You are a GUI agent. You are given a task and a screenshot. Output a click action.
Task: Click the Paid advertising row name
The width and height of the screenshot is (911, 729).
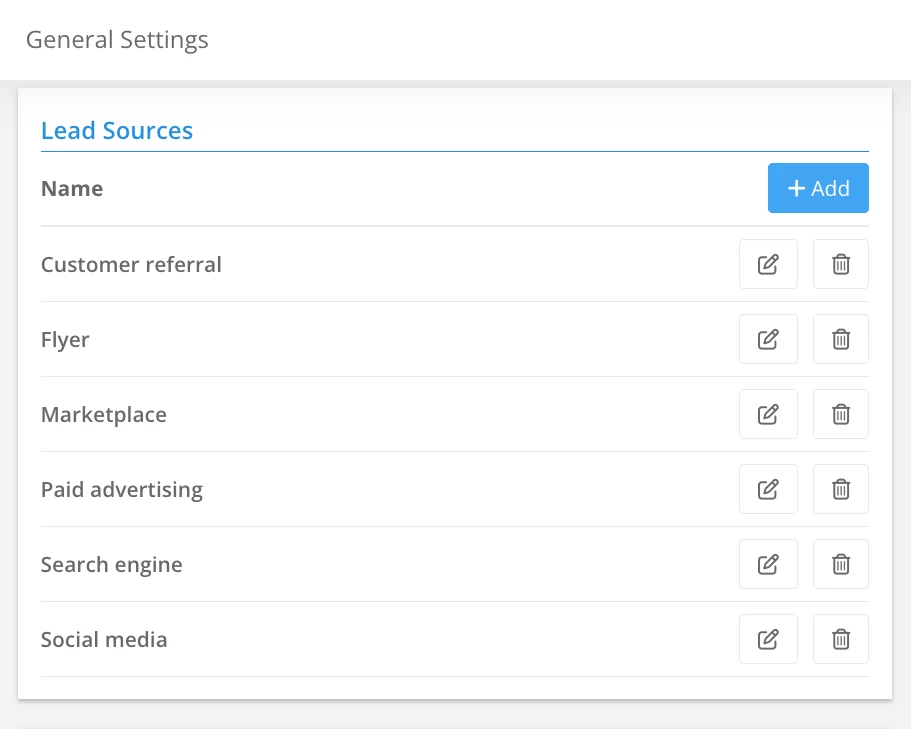122,490
